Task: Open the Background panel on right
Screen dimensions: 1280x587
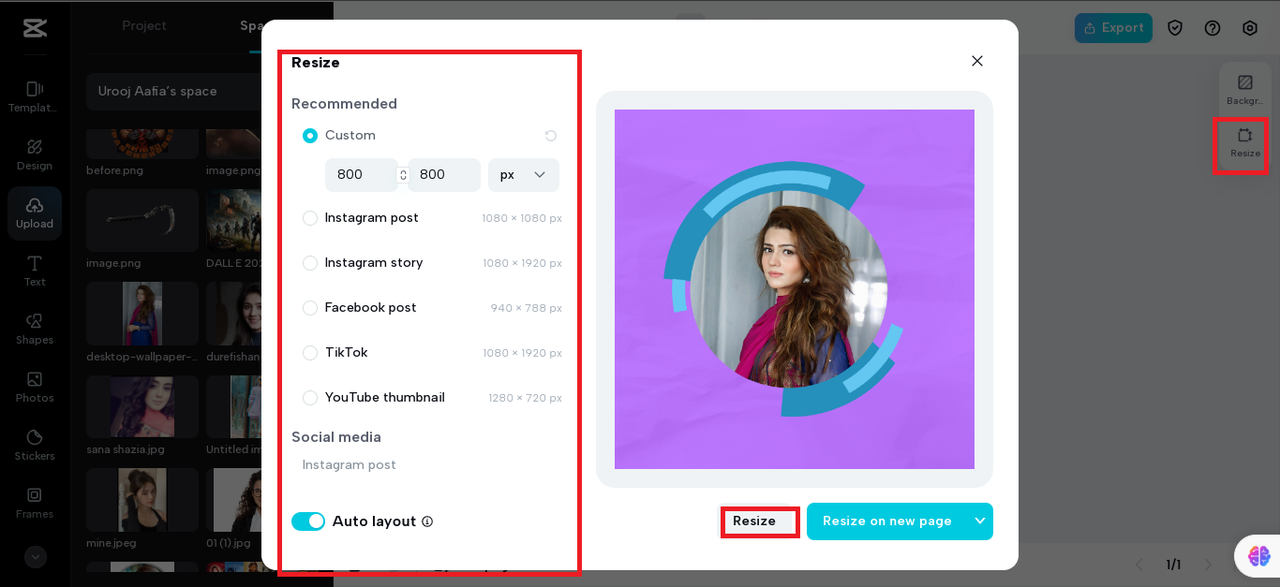Action: coord(1245,90)
